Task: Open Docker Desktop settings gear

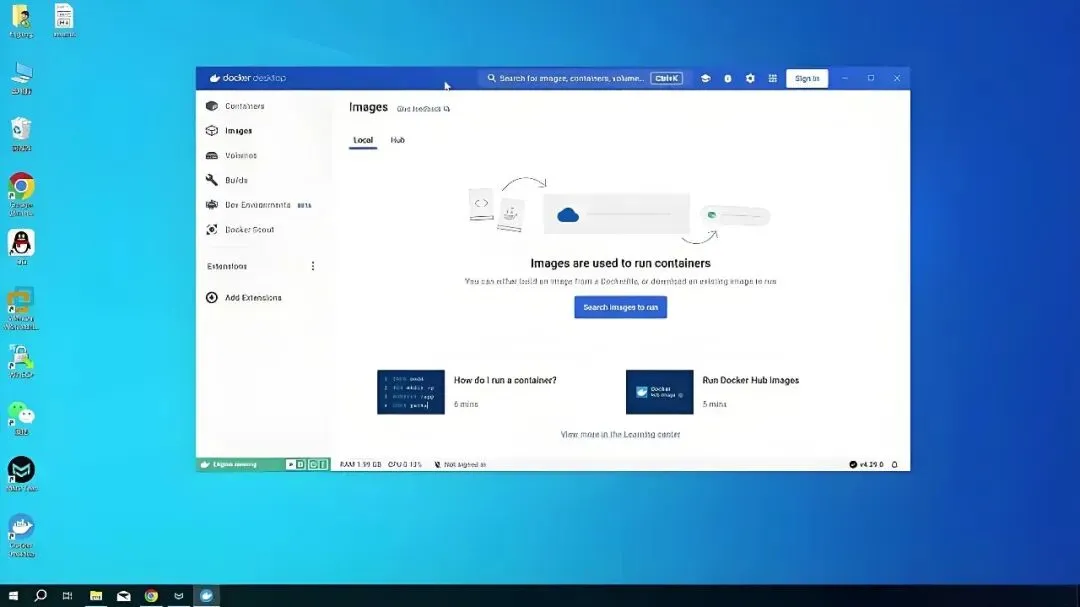Action: (750, 79)
